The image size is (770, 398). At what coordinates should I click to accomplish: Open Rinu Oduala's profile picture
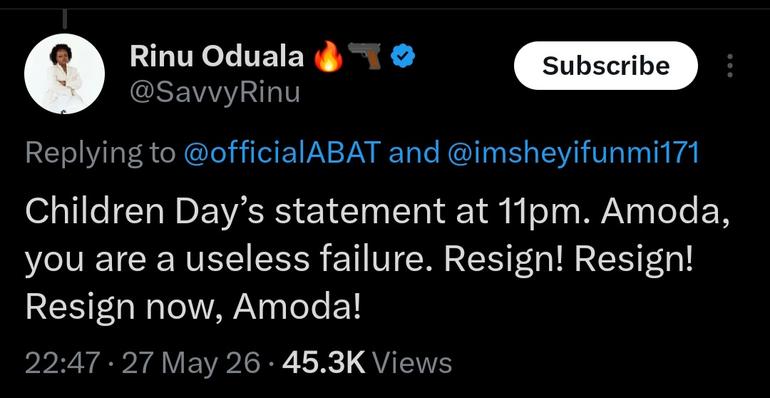pos(64,74)
